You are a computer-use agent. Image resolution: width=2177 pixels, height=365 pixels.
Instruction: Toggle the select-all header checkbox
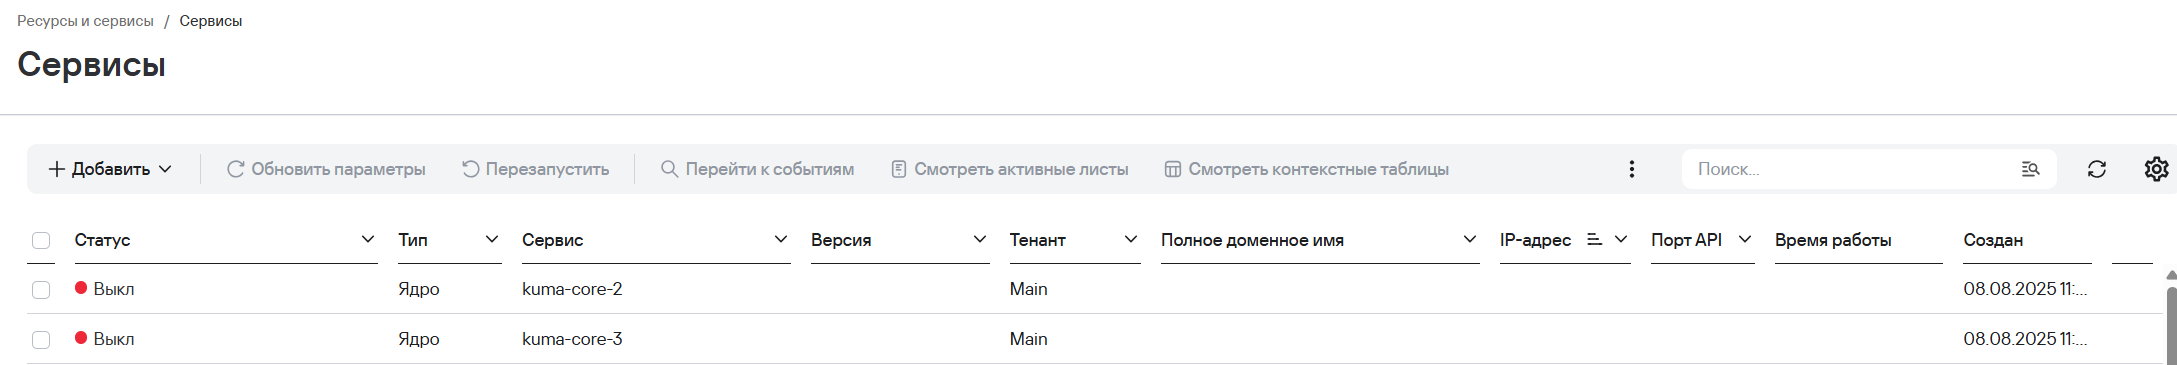tap(41, 240)
